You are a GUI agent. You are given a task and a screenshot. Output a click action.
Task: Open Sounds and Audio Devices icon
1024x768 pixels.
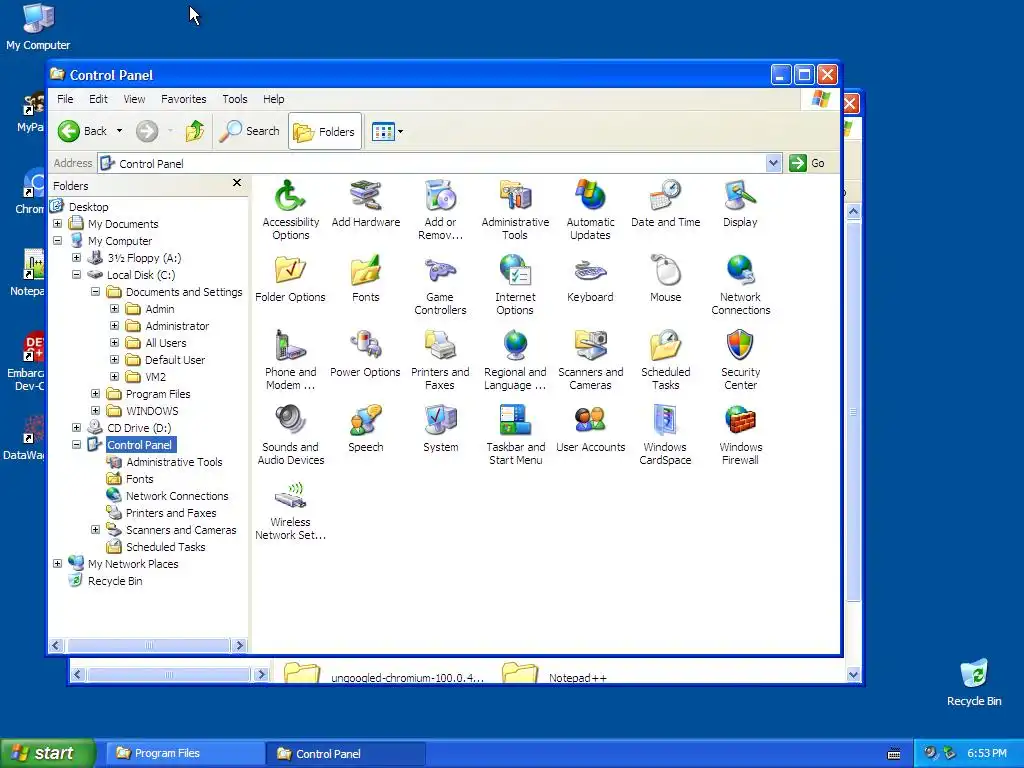pos(290,435)
